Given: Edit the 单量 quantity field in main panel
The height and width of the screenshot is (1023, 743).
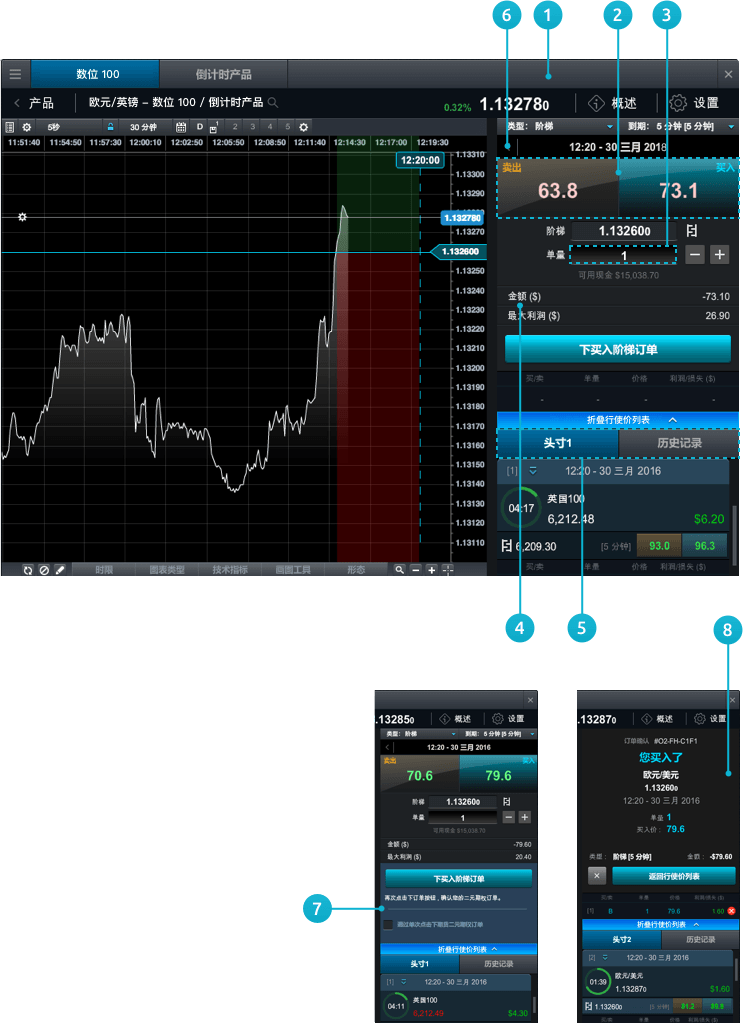Looking at the screenshot, I should [x=623, y=255].
